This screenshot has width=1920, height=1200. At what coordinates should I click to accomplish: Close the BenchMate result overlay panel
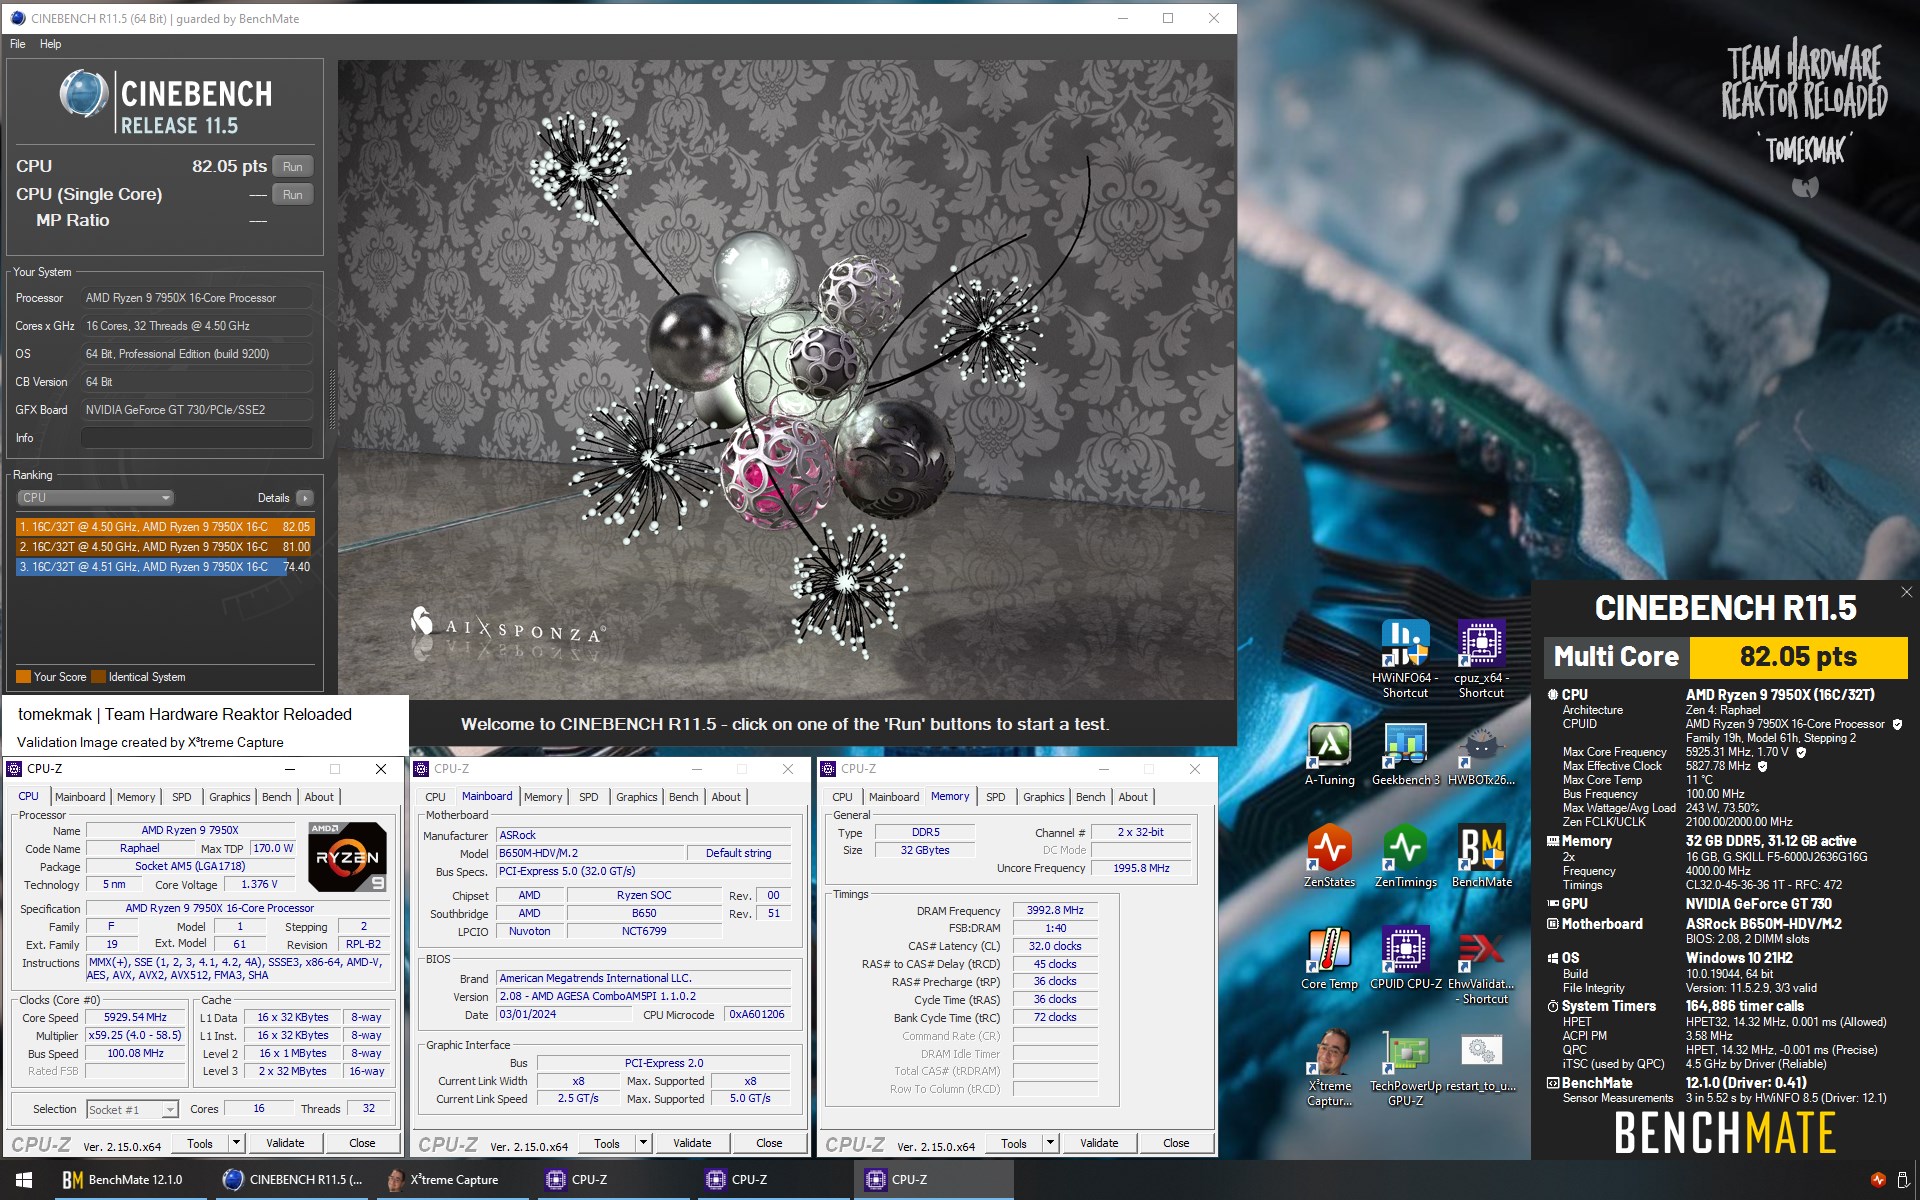tap(1906, 592)
